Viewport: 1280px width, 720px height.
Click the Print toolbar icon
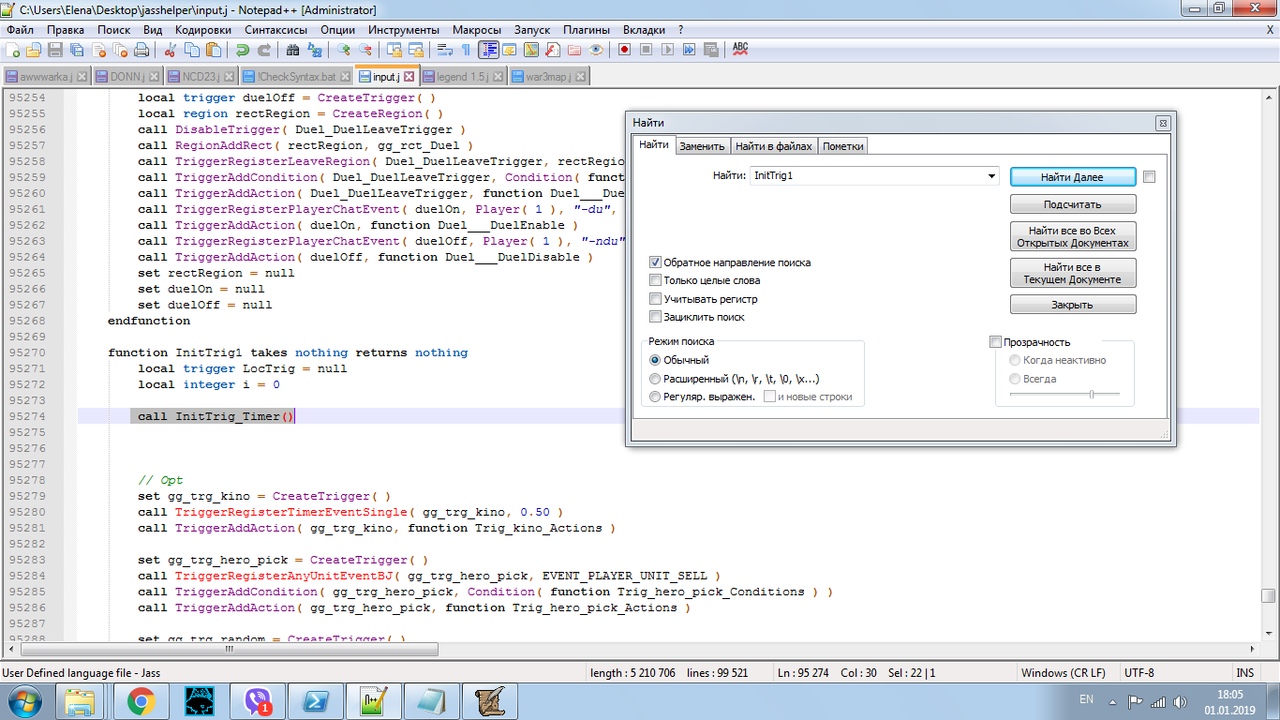tap(141, 50)
